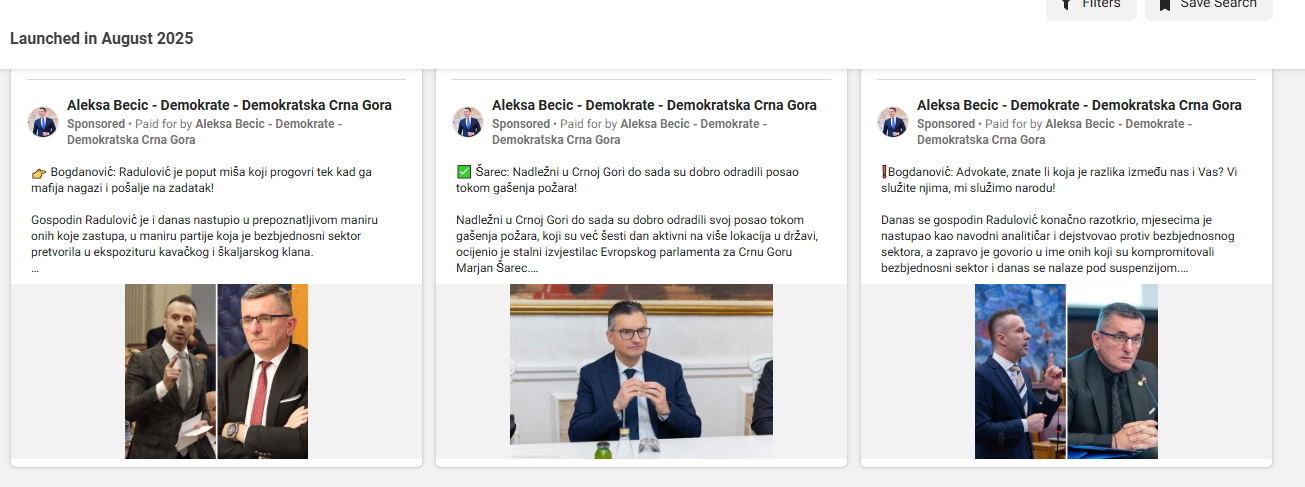Open the middle ad's advertiser profile picture
Image resolution: width=1305 pixels, height=487 pixels.
click(468, 122)
